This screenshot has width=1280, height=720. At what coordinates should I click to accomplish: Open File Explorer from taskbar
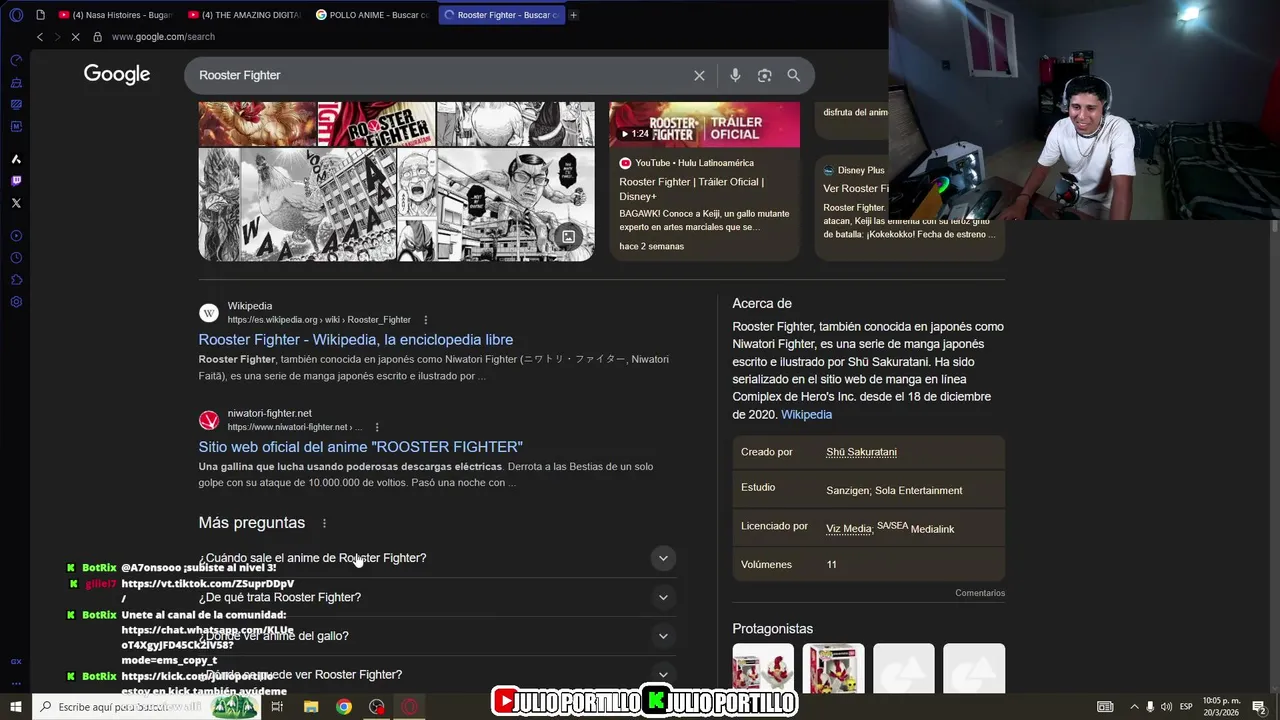311,707
